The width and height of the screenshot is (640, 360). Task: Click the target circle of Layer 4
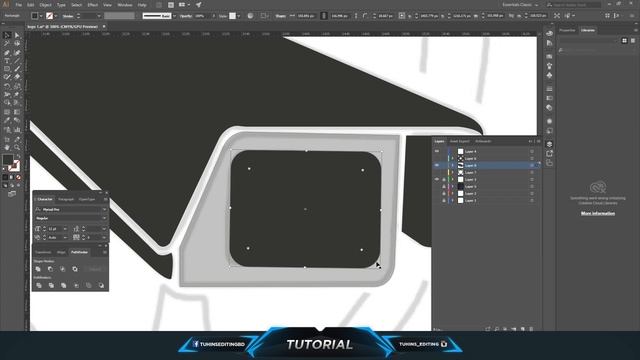[x=532, y=151]
